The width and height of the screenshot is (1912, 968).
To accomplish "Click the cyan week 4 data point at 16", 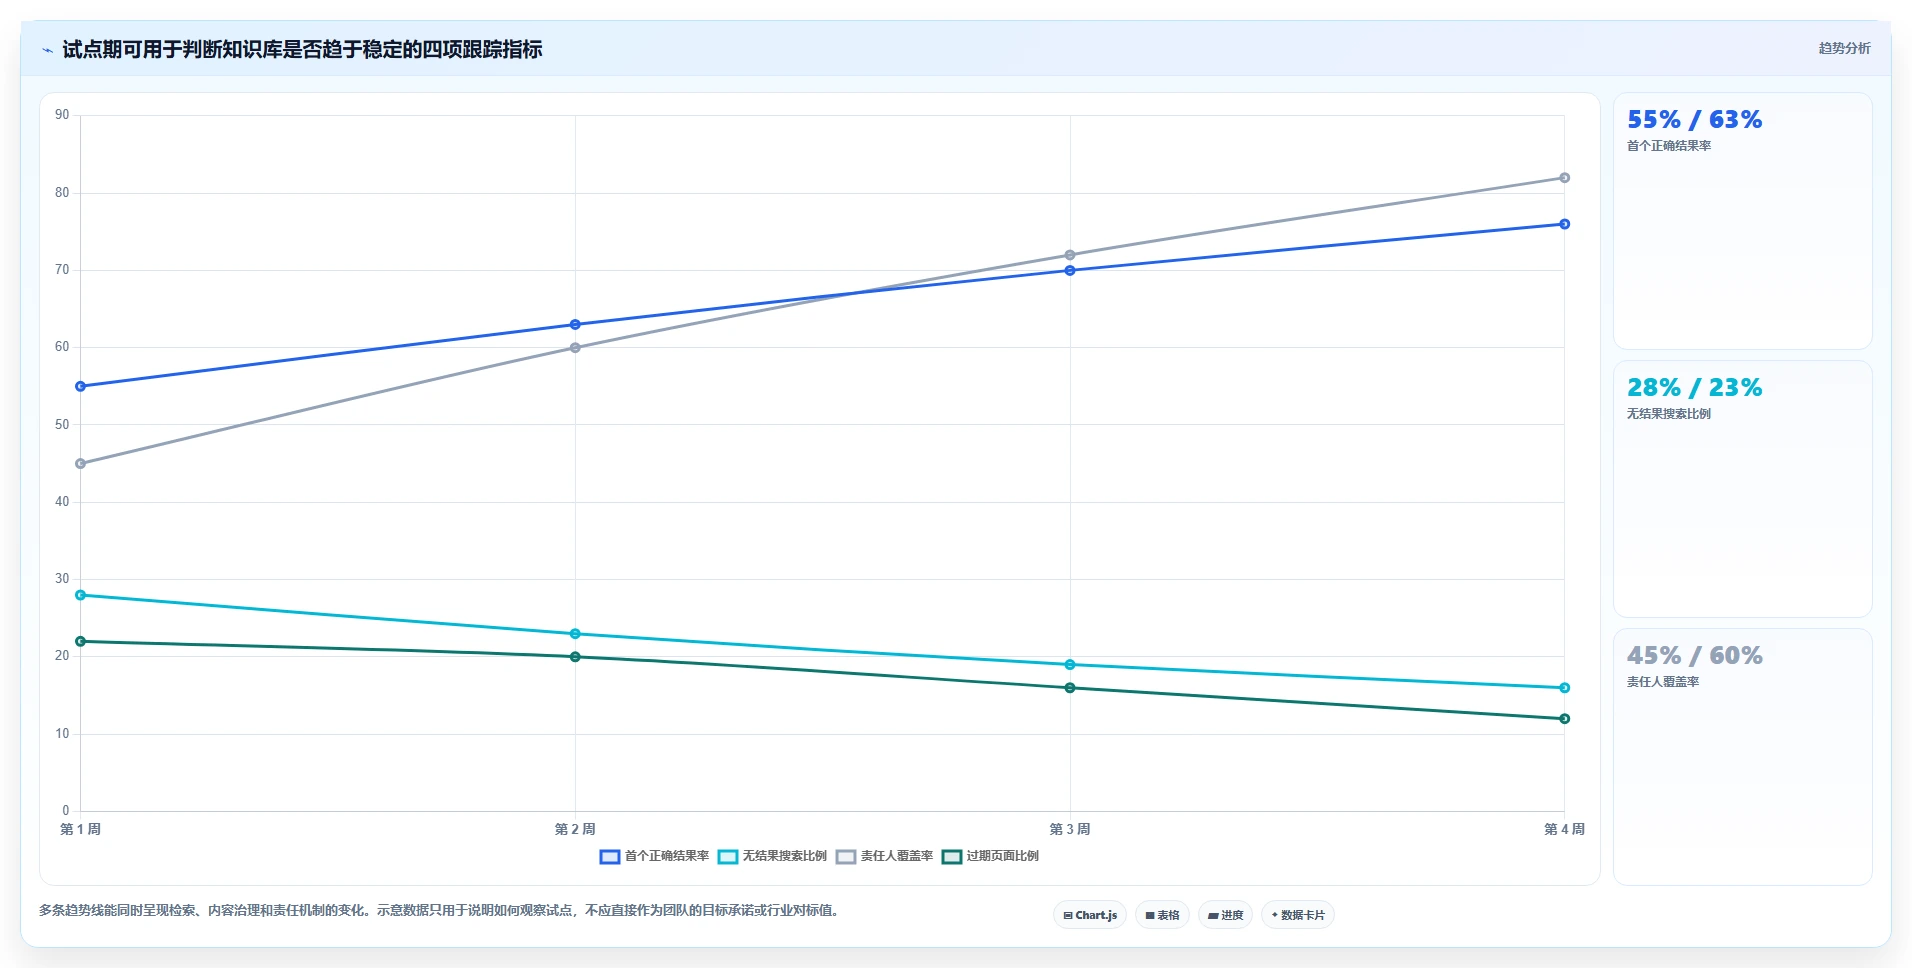I will (x=1565, y=688).
